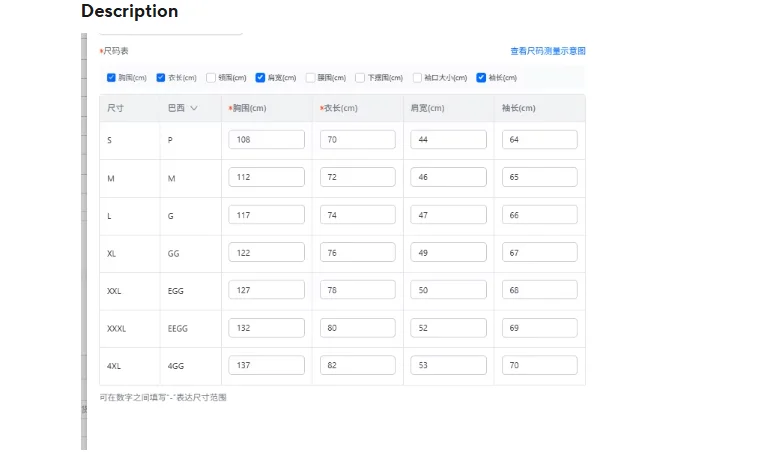Edit length field in the S row

pyautogui.click(x=358, y=139)
